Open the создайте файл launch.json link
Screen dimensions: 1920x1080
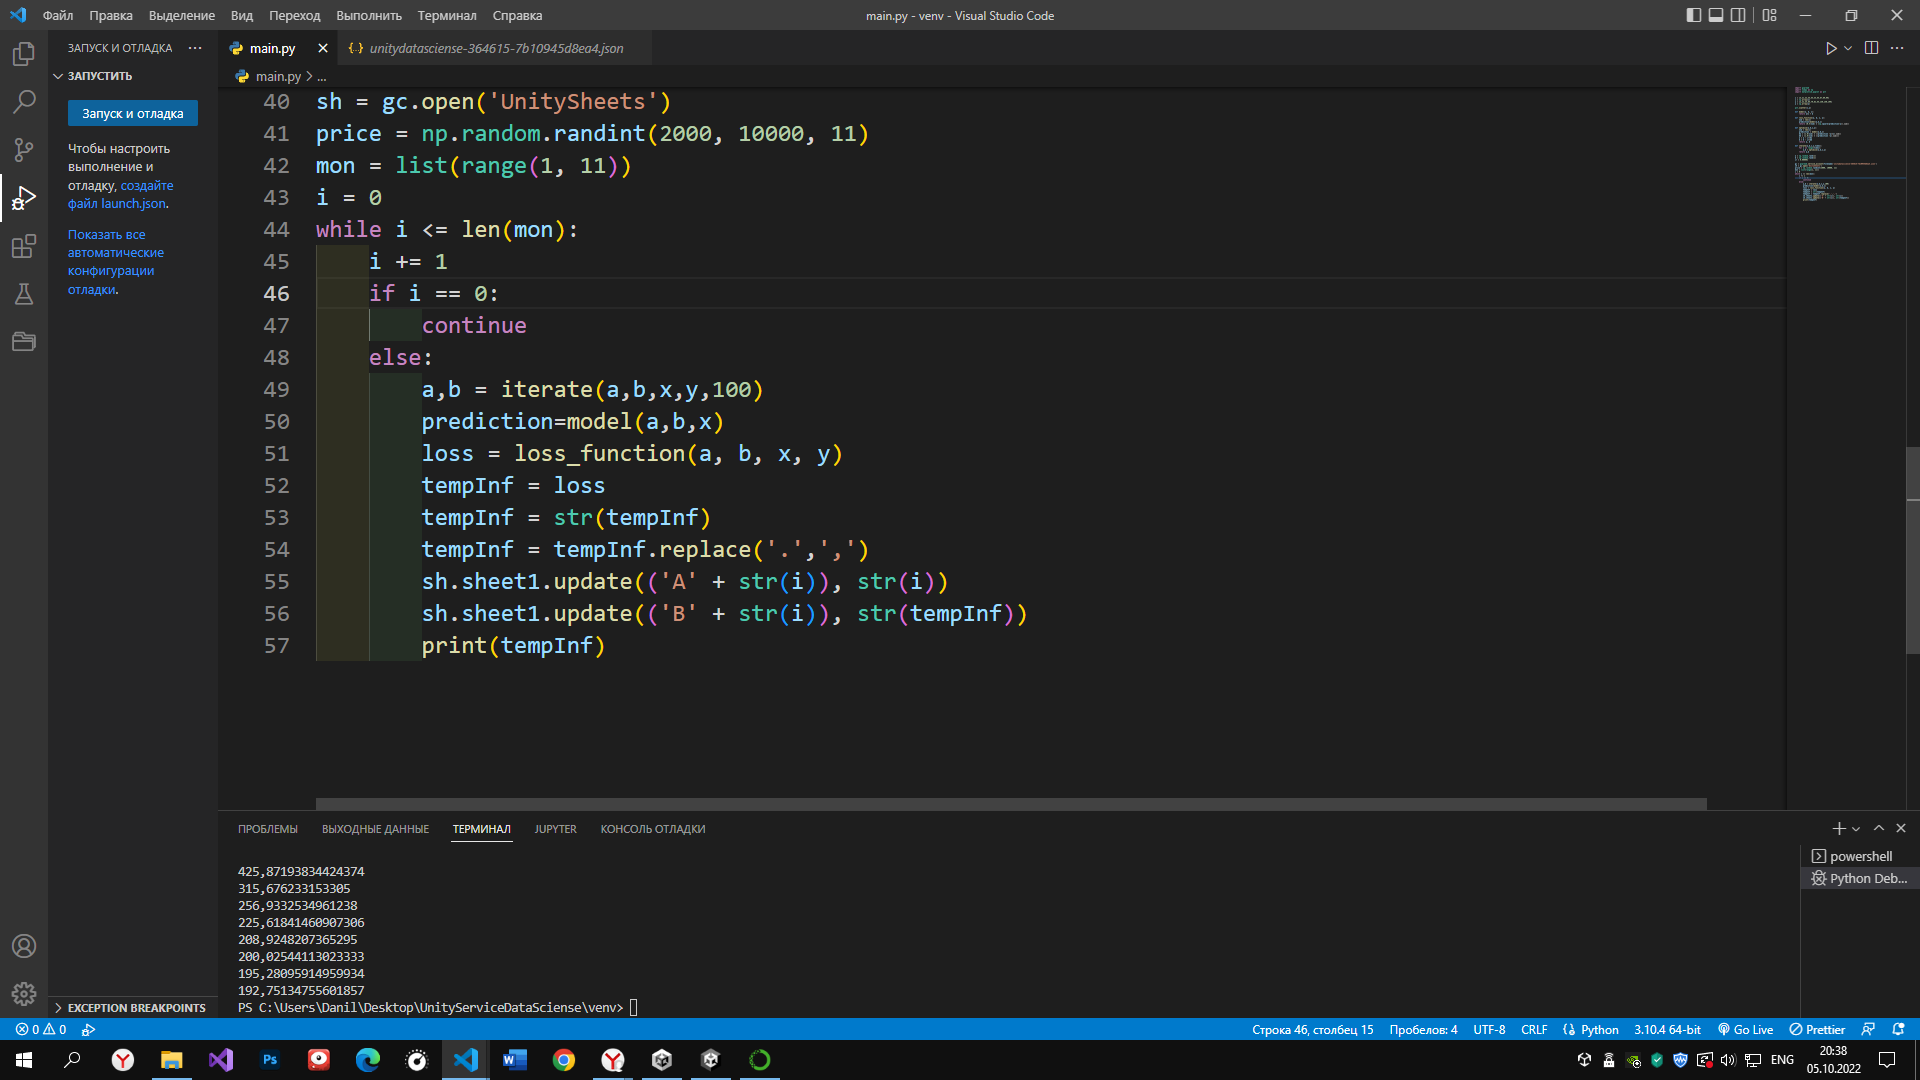point(121,194)
